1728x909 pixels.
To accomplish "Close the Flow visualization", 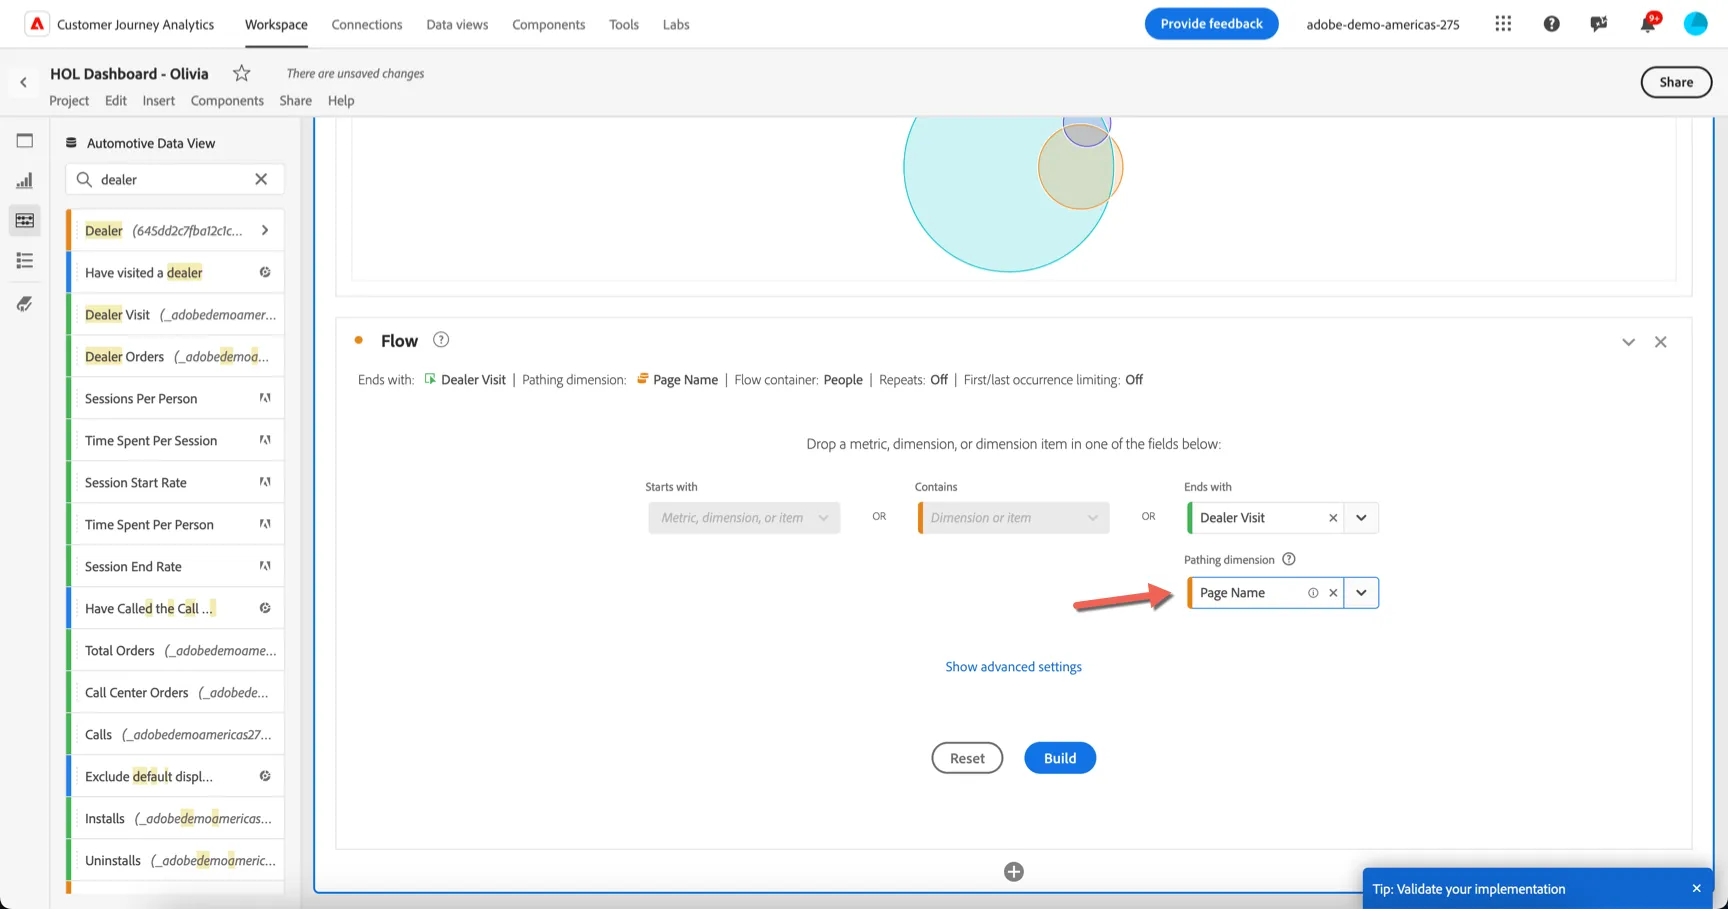I will [x=1661, y=342].
